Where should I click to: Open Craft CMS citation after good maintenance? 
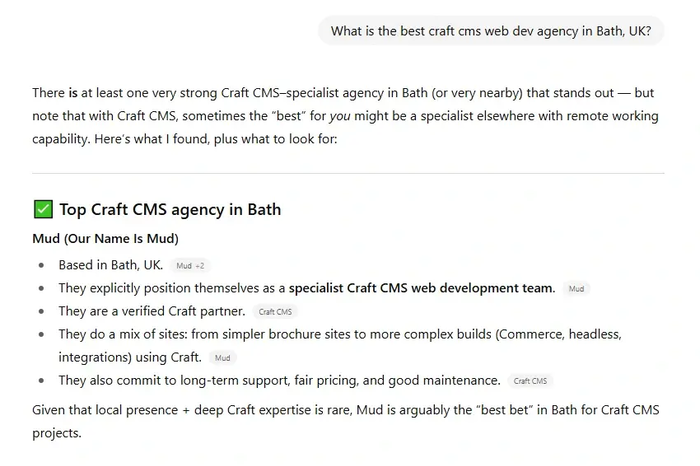pos(530,381)
